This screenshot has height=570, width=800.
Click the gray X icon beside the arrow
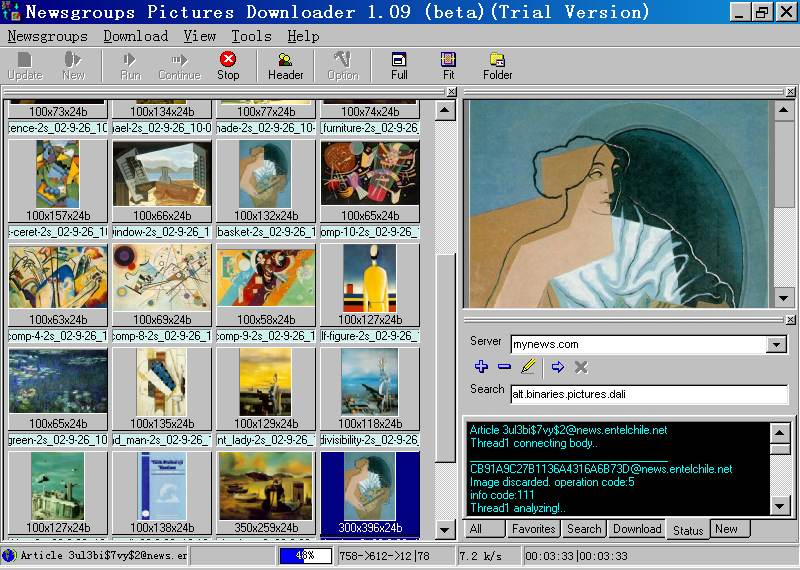(x=581, y=367)
